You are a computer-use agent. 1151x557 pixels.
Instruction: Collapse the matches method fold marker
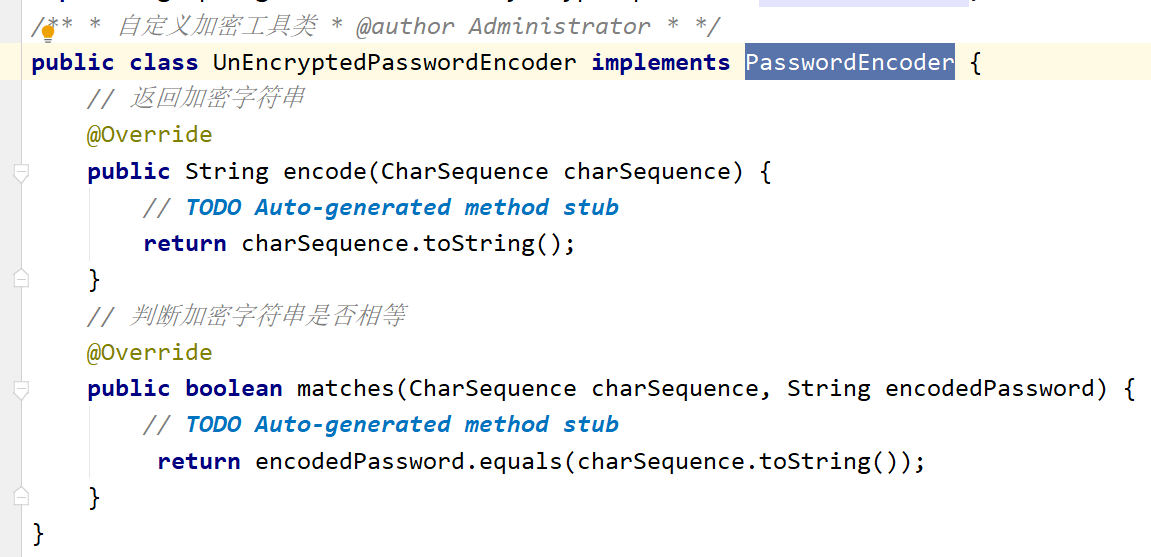pos(21,390)
